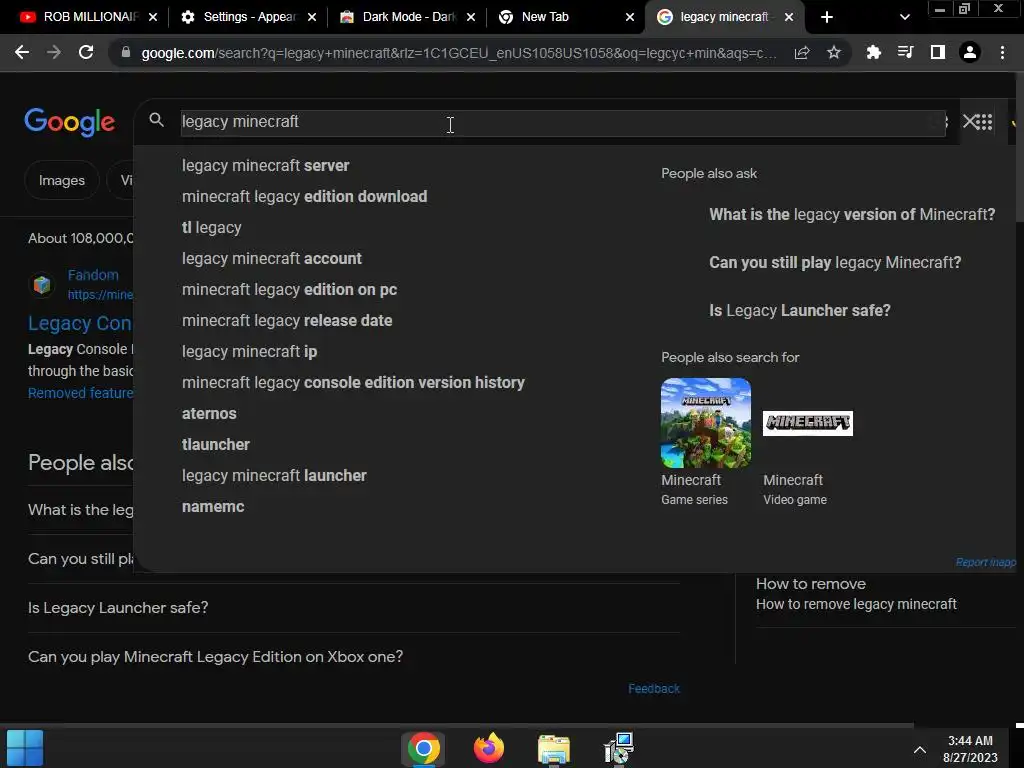This screenshot has width=1024, height=768.
Task: Select suggestion legacy minecraft ip
Action: (249, 352)
